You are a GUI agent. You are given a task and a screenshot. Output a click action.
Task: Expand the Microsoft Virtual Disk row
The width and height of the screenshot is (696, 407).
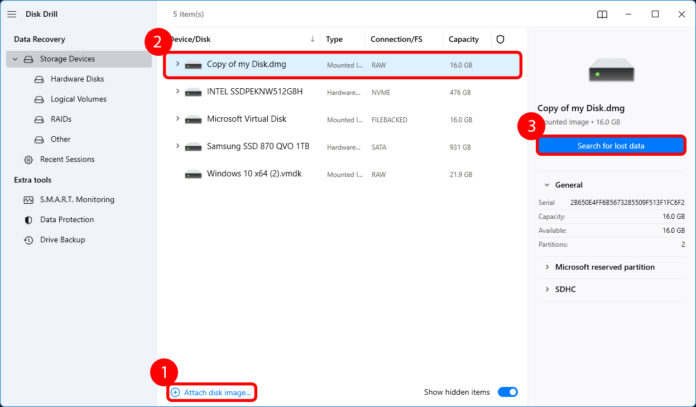177,119
